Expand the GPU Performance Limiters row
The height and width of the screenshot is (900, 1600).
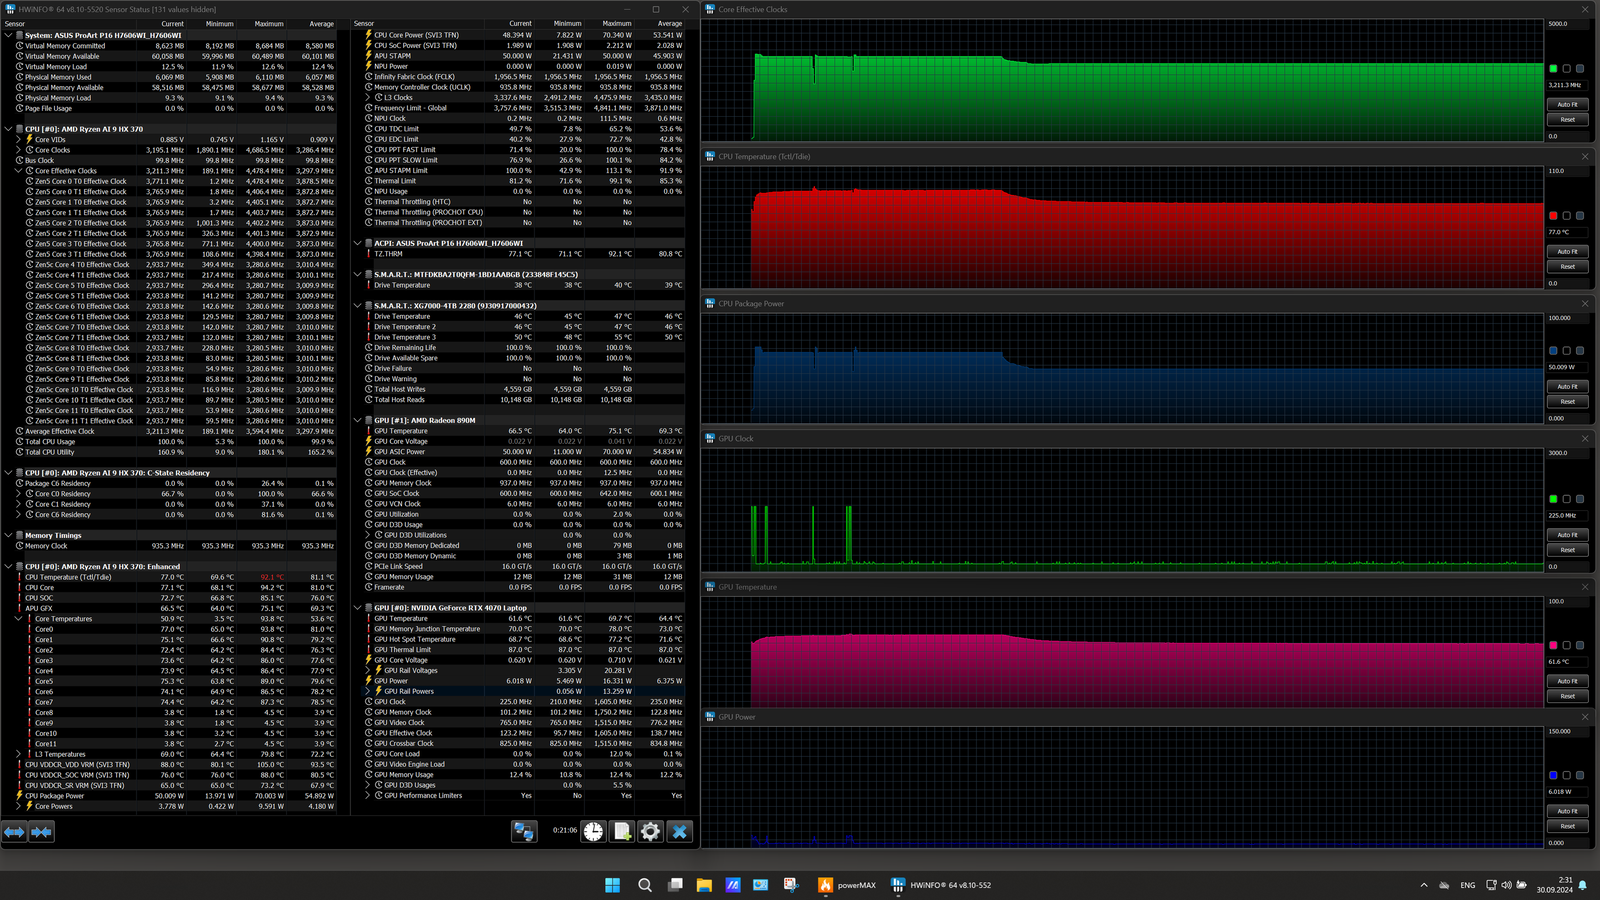pos(367,796)
